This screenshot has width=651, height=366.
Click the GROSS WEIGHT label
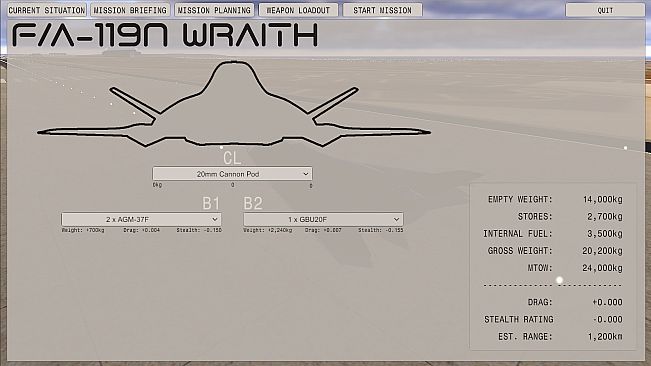[x=520, y=251]
